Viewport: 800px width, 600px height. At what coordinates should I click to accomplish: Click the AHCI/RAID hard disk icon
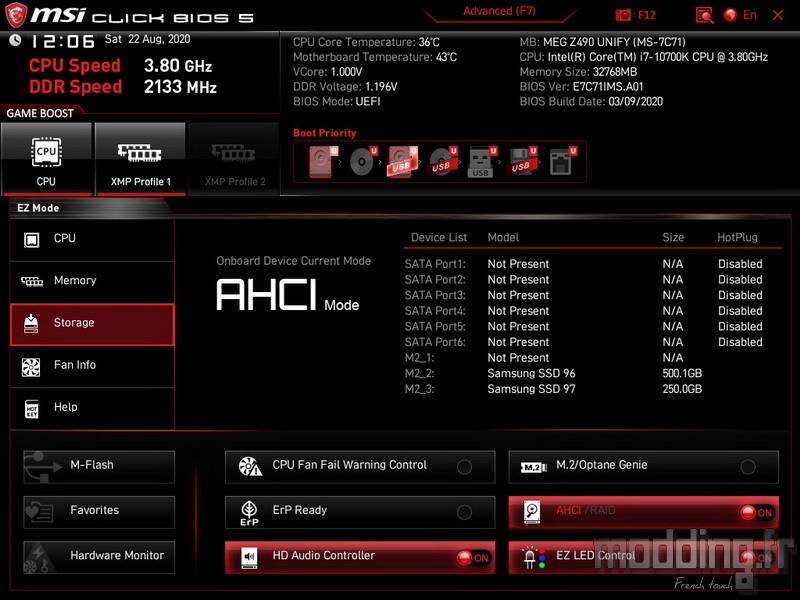[532, 512]
